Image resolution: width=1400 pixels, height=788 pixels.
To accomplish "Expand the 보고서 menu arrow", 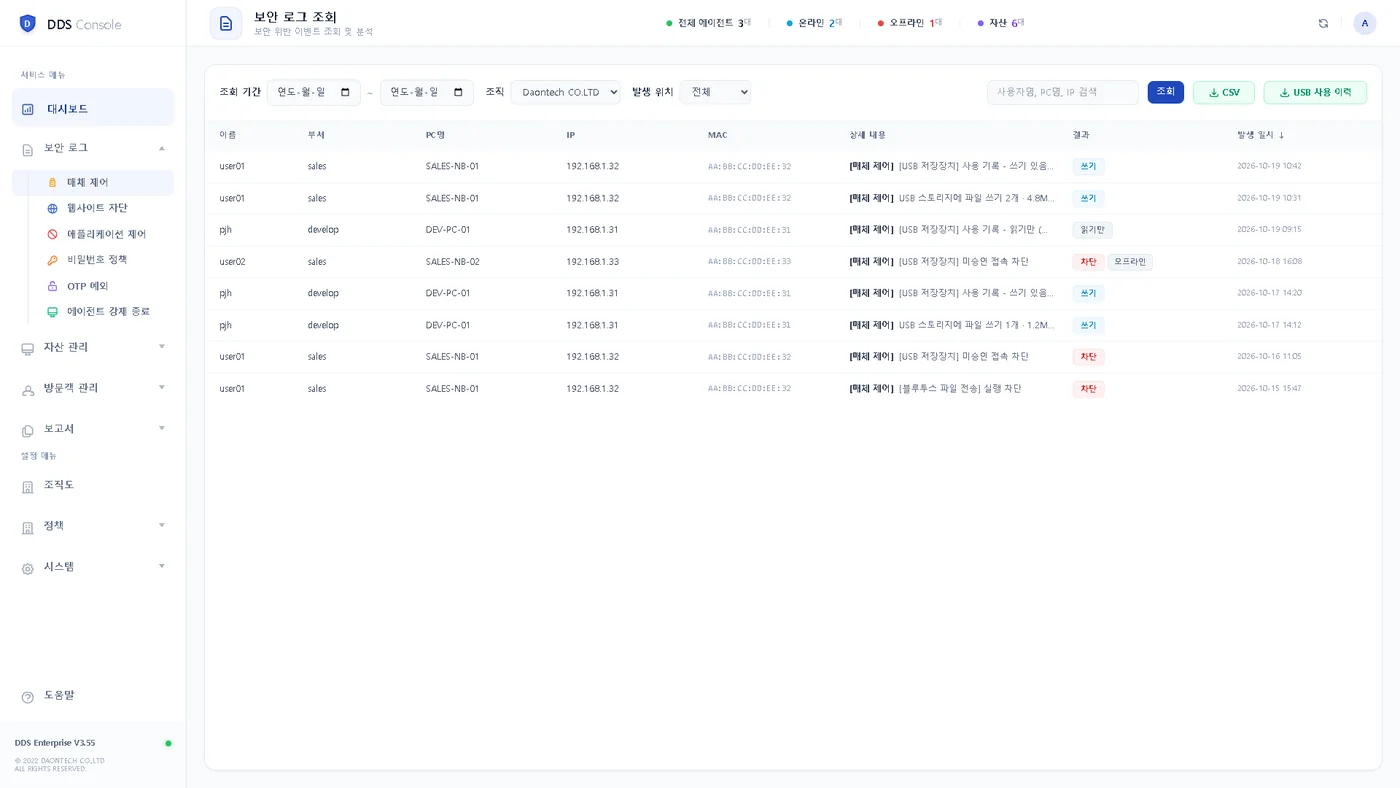I will pos(162,429).
